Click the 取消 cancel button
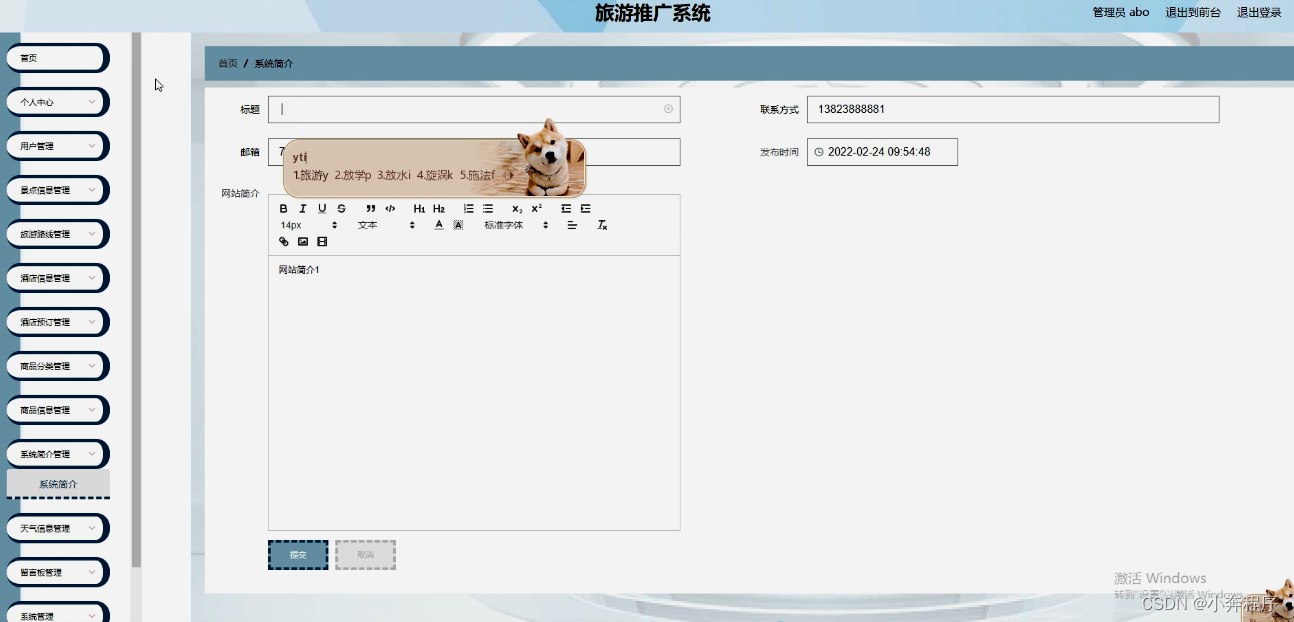The image size is (1294, 622). pyautogui.click(x=365, y=555)
